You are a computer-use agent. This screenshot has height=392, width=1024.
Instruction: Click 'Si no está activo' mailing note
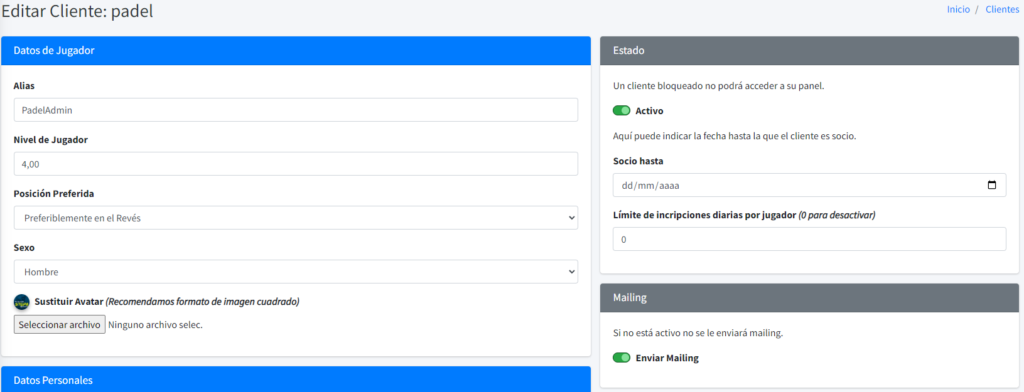[698, 333]
